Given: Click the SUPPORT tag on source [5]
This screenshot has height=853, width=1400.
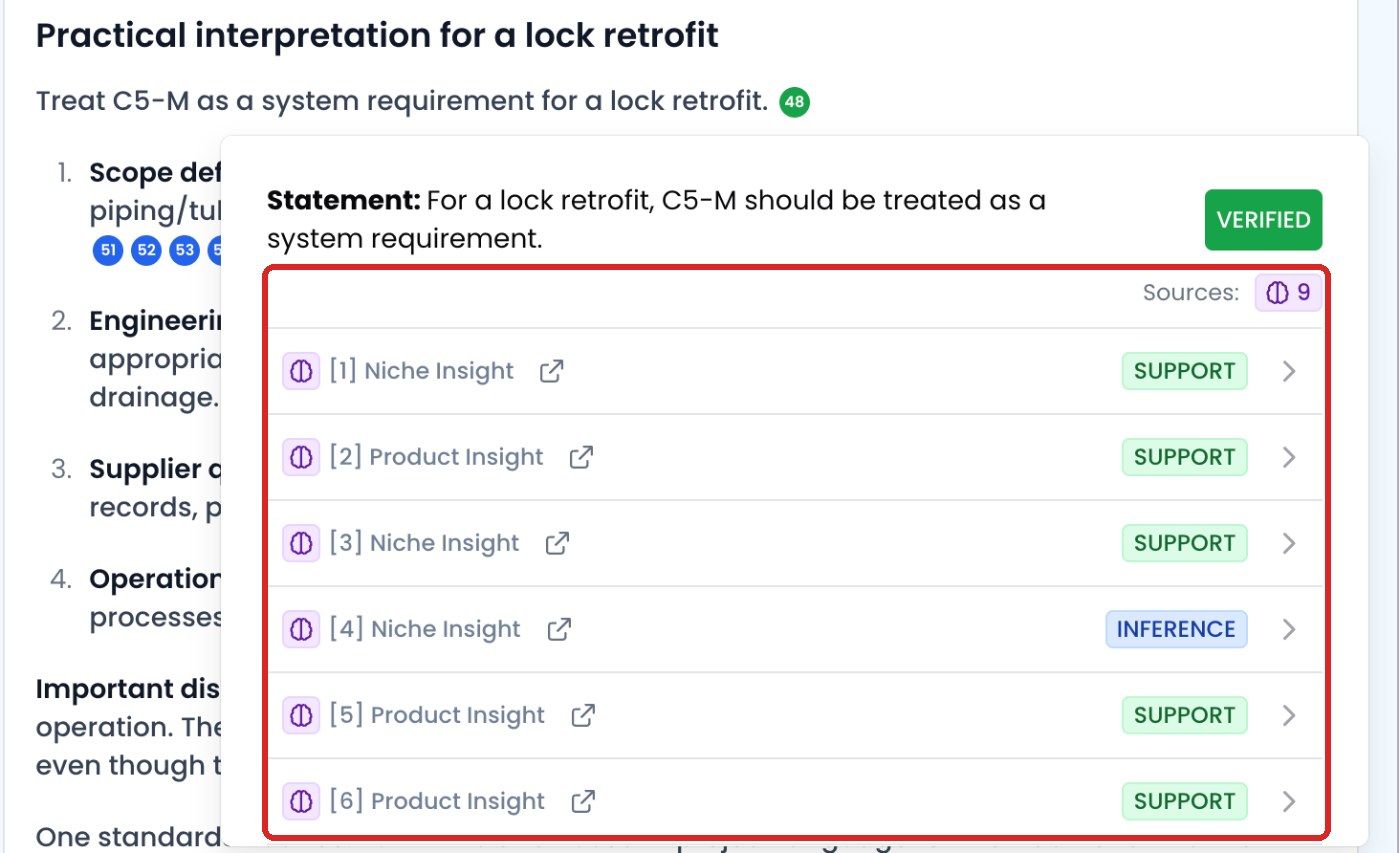Looking at the screenshot, I should (1184, 715).
